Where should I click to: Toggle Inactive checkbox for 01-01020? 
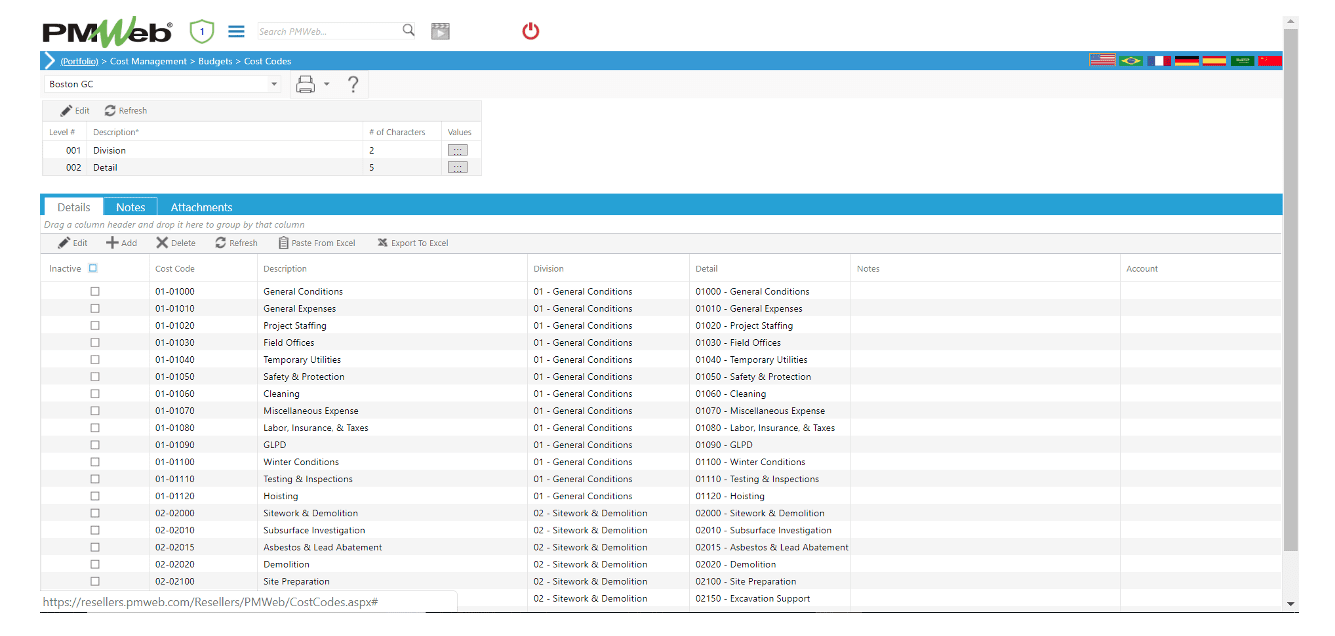(x=95, y=325)
